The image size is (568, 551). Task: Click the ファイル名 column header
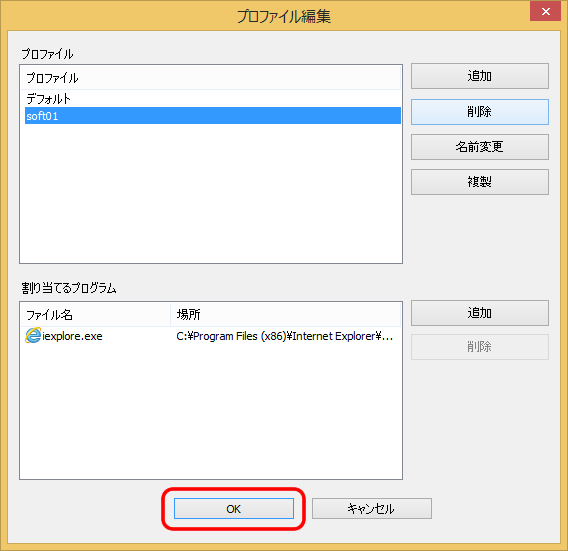[x=96, y=314]
